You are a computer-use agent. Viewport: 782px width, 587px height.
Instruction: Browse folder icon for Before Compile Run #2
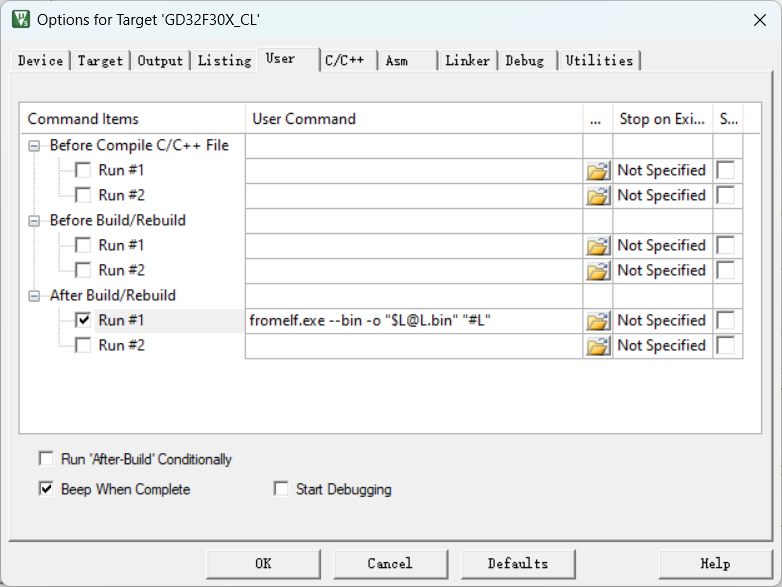pos(598,196)
